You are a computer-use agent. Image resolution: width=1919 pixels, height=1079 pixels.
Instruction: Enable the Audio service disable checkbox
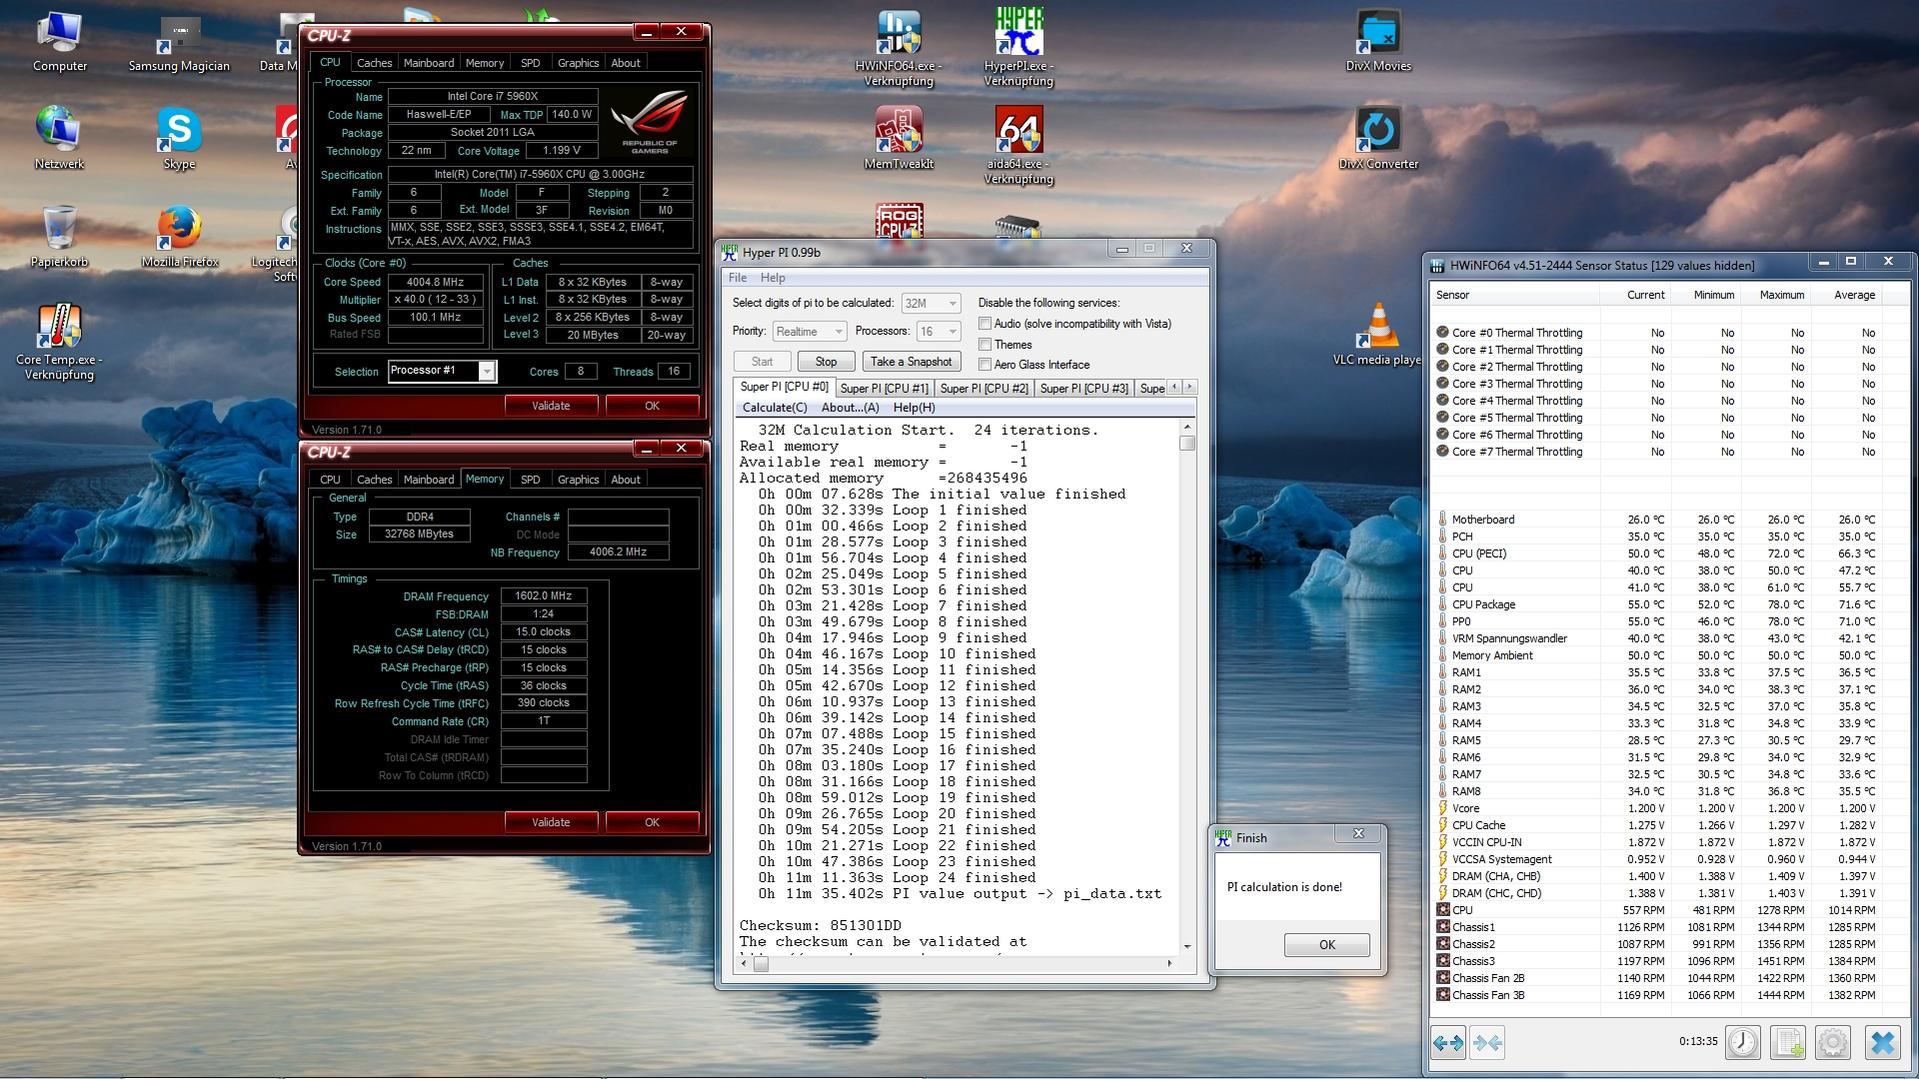(985, 323)
